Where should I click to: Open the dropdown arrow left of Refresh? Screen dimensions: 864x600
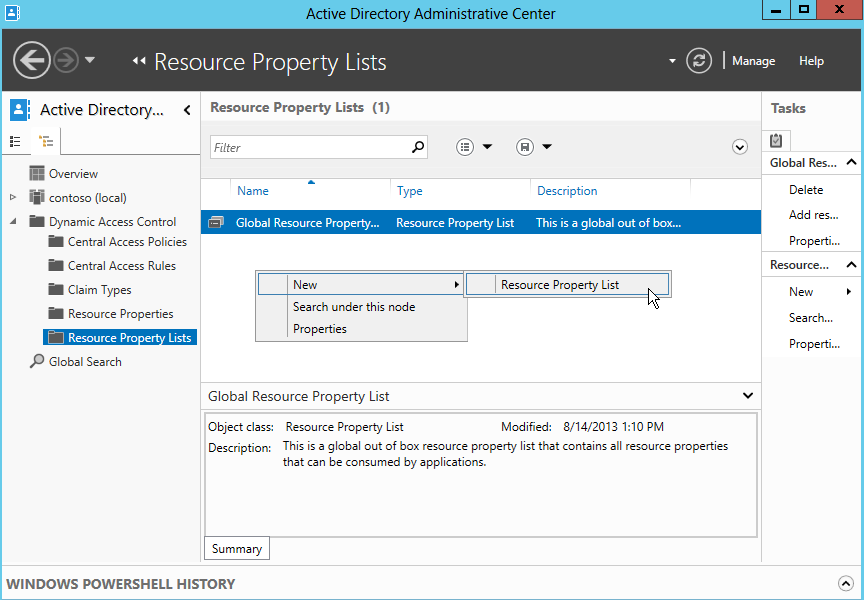(x=672, y=61)
